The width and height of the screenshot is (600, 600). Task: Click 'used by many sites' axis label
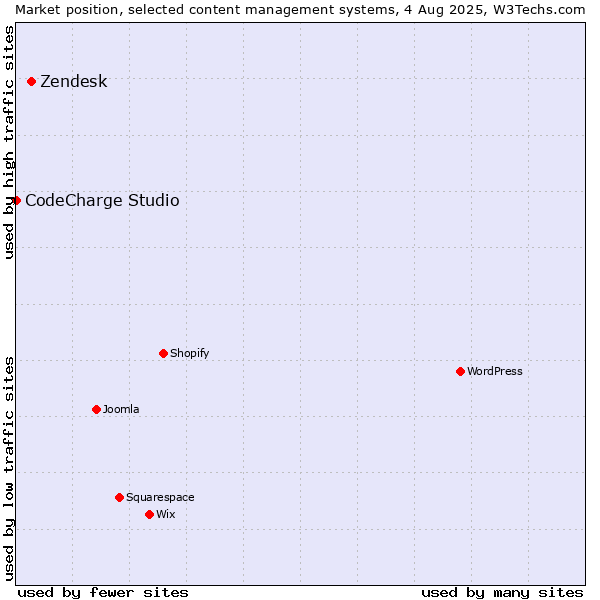tap(502, 593)
